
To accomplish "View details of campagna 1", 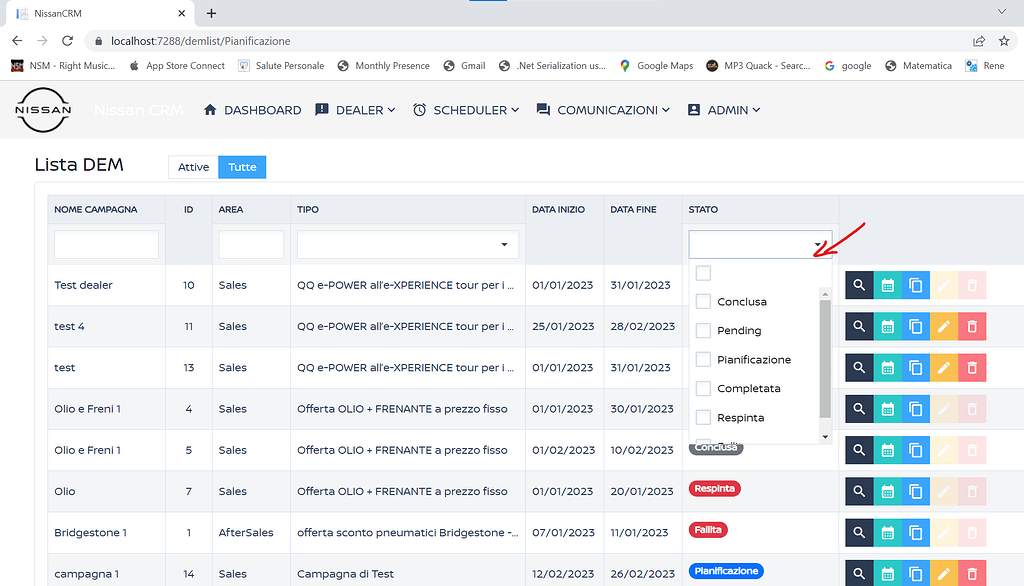I will point(859,574).
